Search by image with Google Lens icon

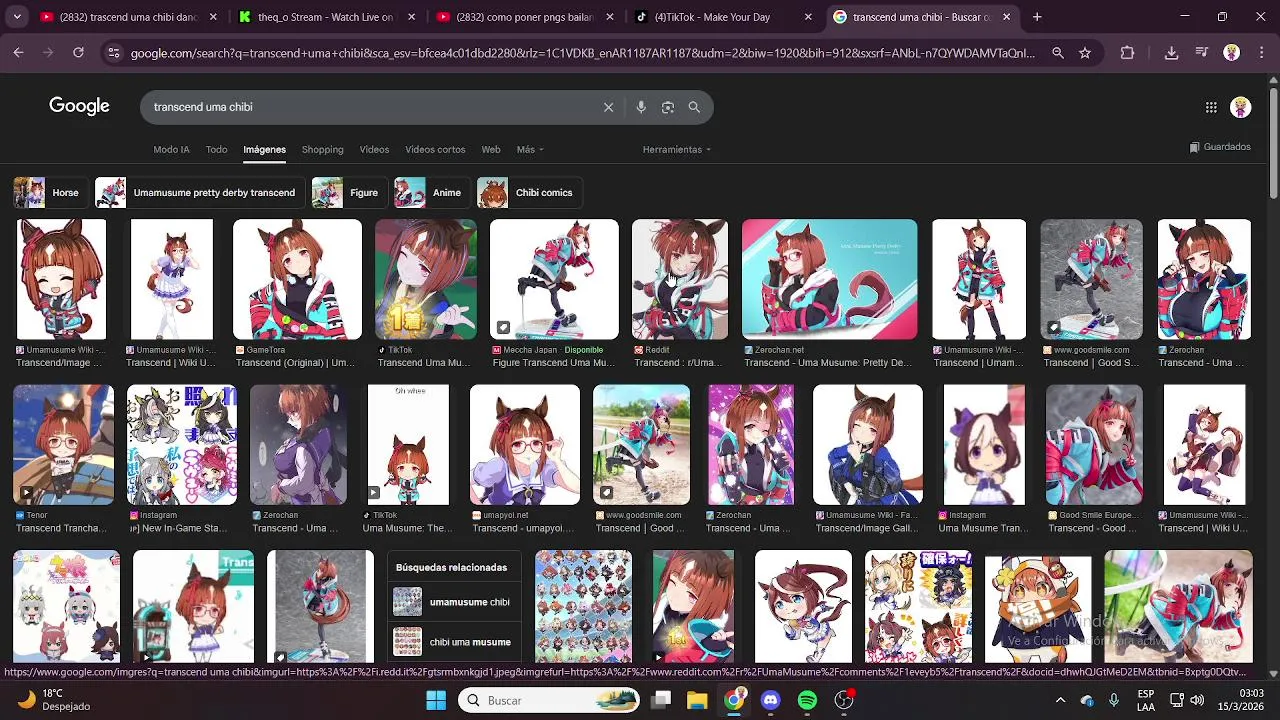tap(668, 107)
